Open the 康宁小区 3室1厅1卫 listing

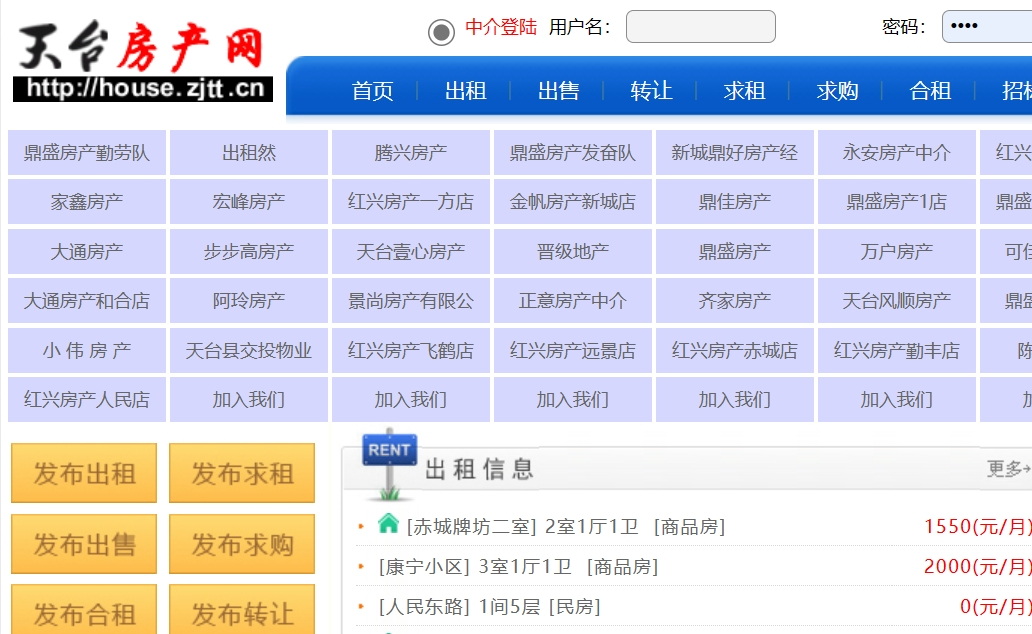[519, 566]
